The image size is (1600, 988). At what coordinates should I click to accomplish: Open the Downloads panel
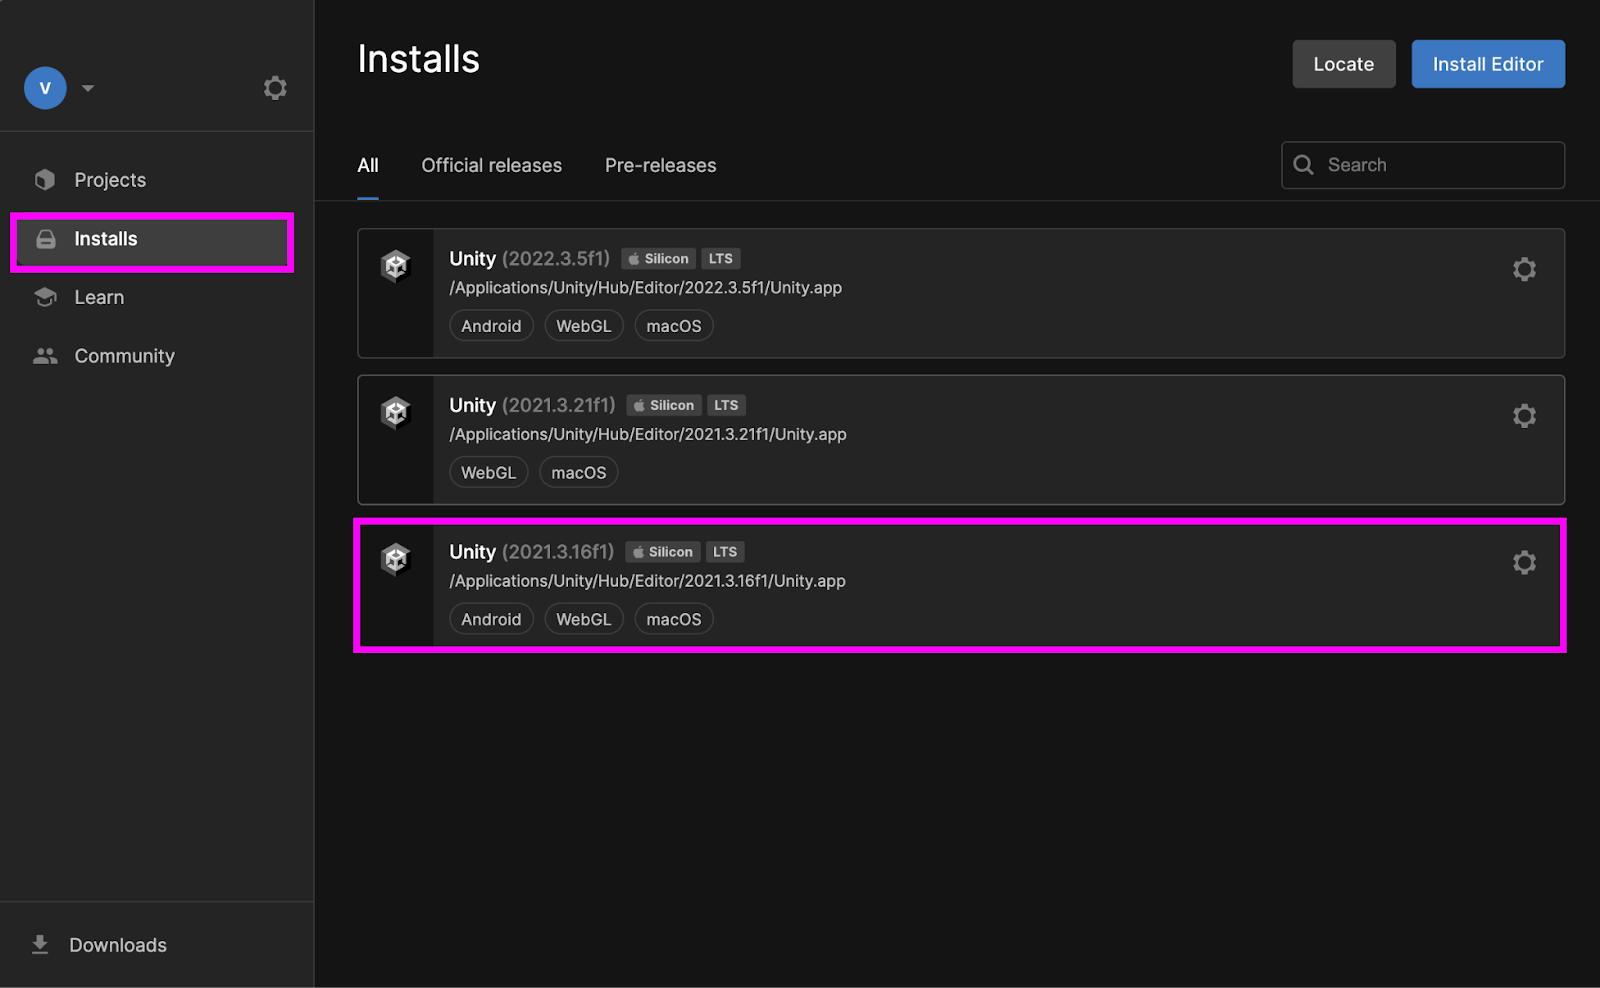116,945
